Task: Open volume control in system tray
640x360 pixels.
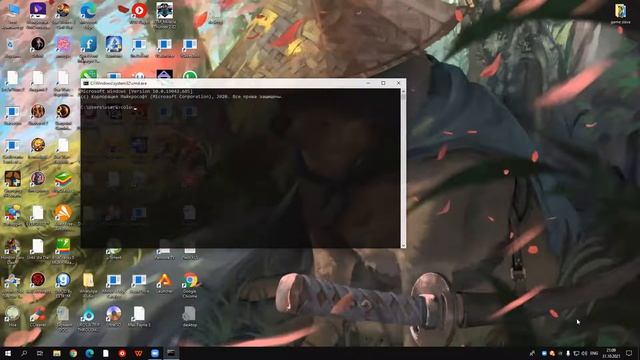Action: point(584,353)
